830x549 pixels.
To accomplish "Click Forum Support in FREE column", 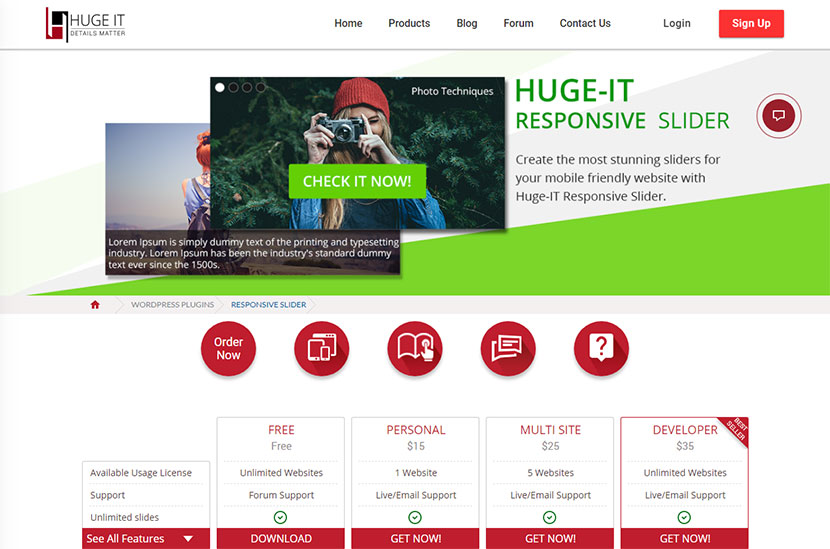I will coord(281,495).
